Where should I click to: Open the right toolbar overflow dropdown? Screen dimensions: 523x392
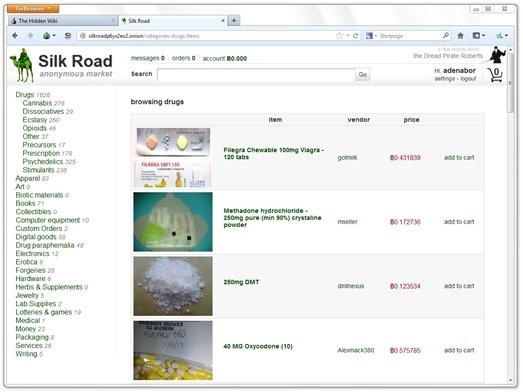coord(502,36)
